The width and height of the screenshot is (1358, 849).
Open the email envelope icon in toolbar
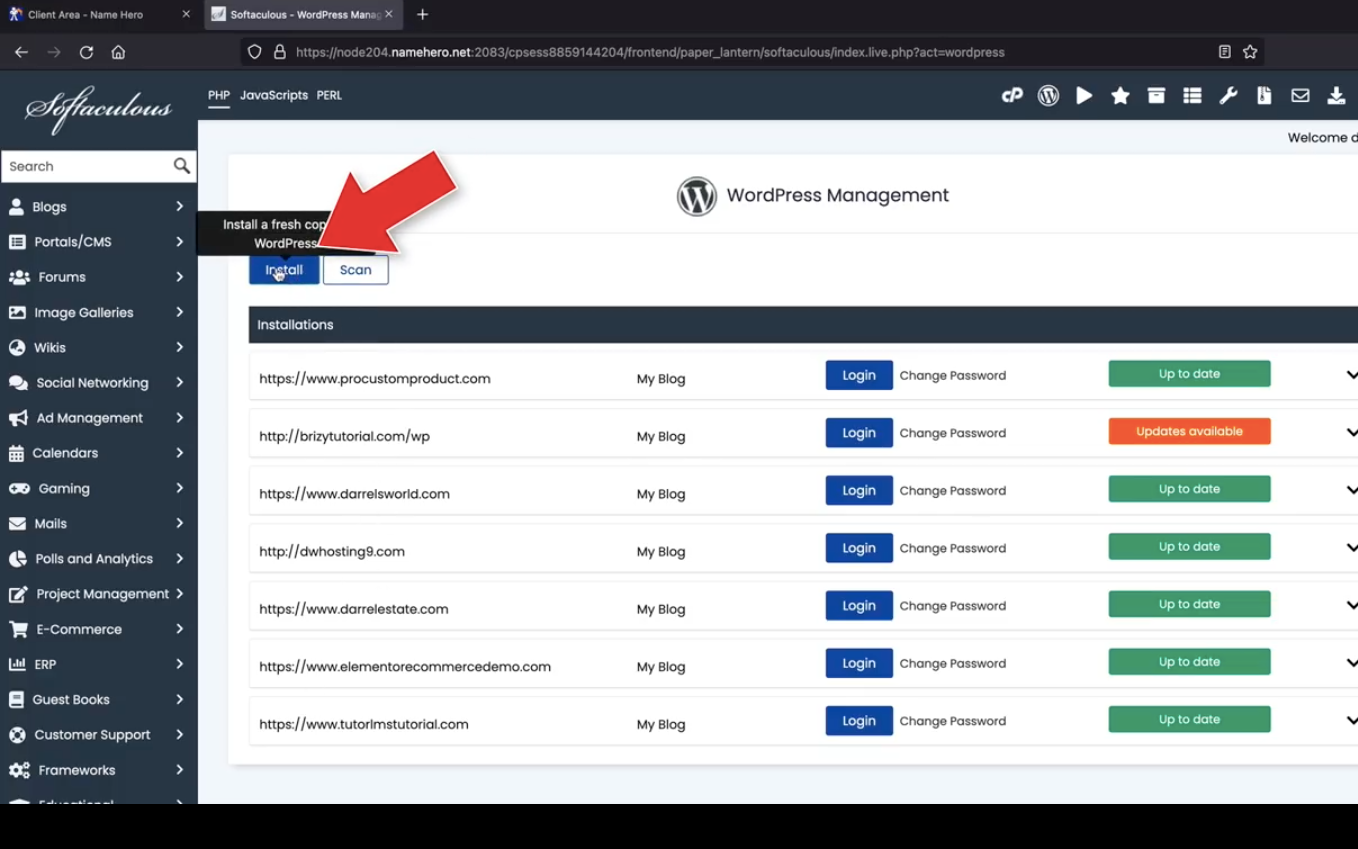(1300, 95)
